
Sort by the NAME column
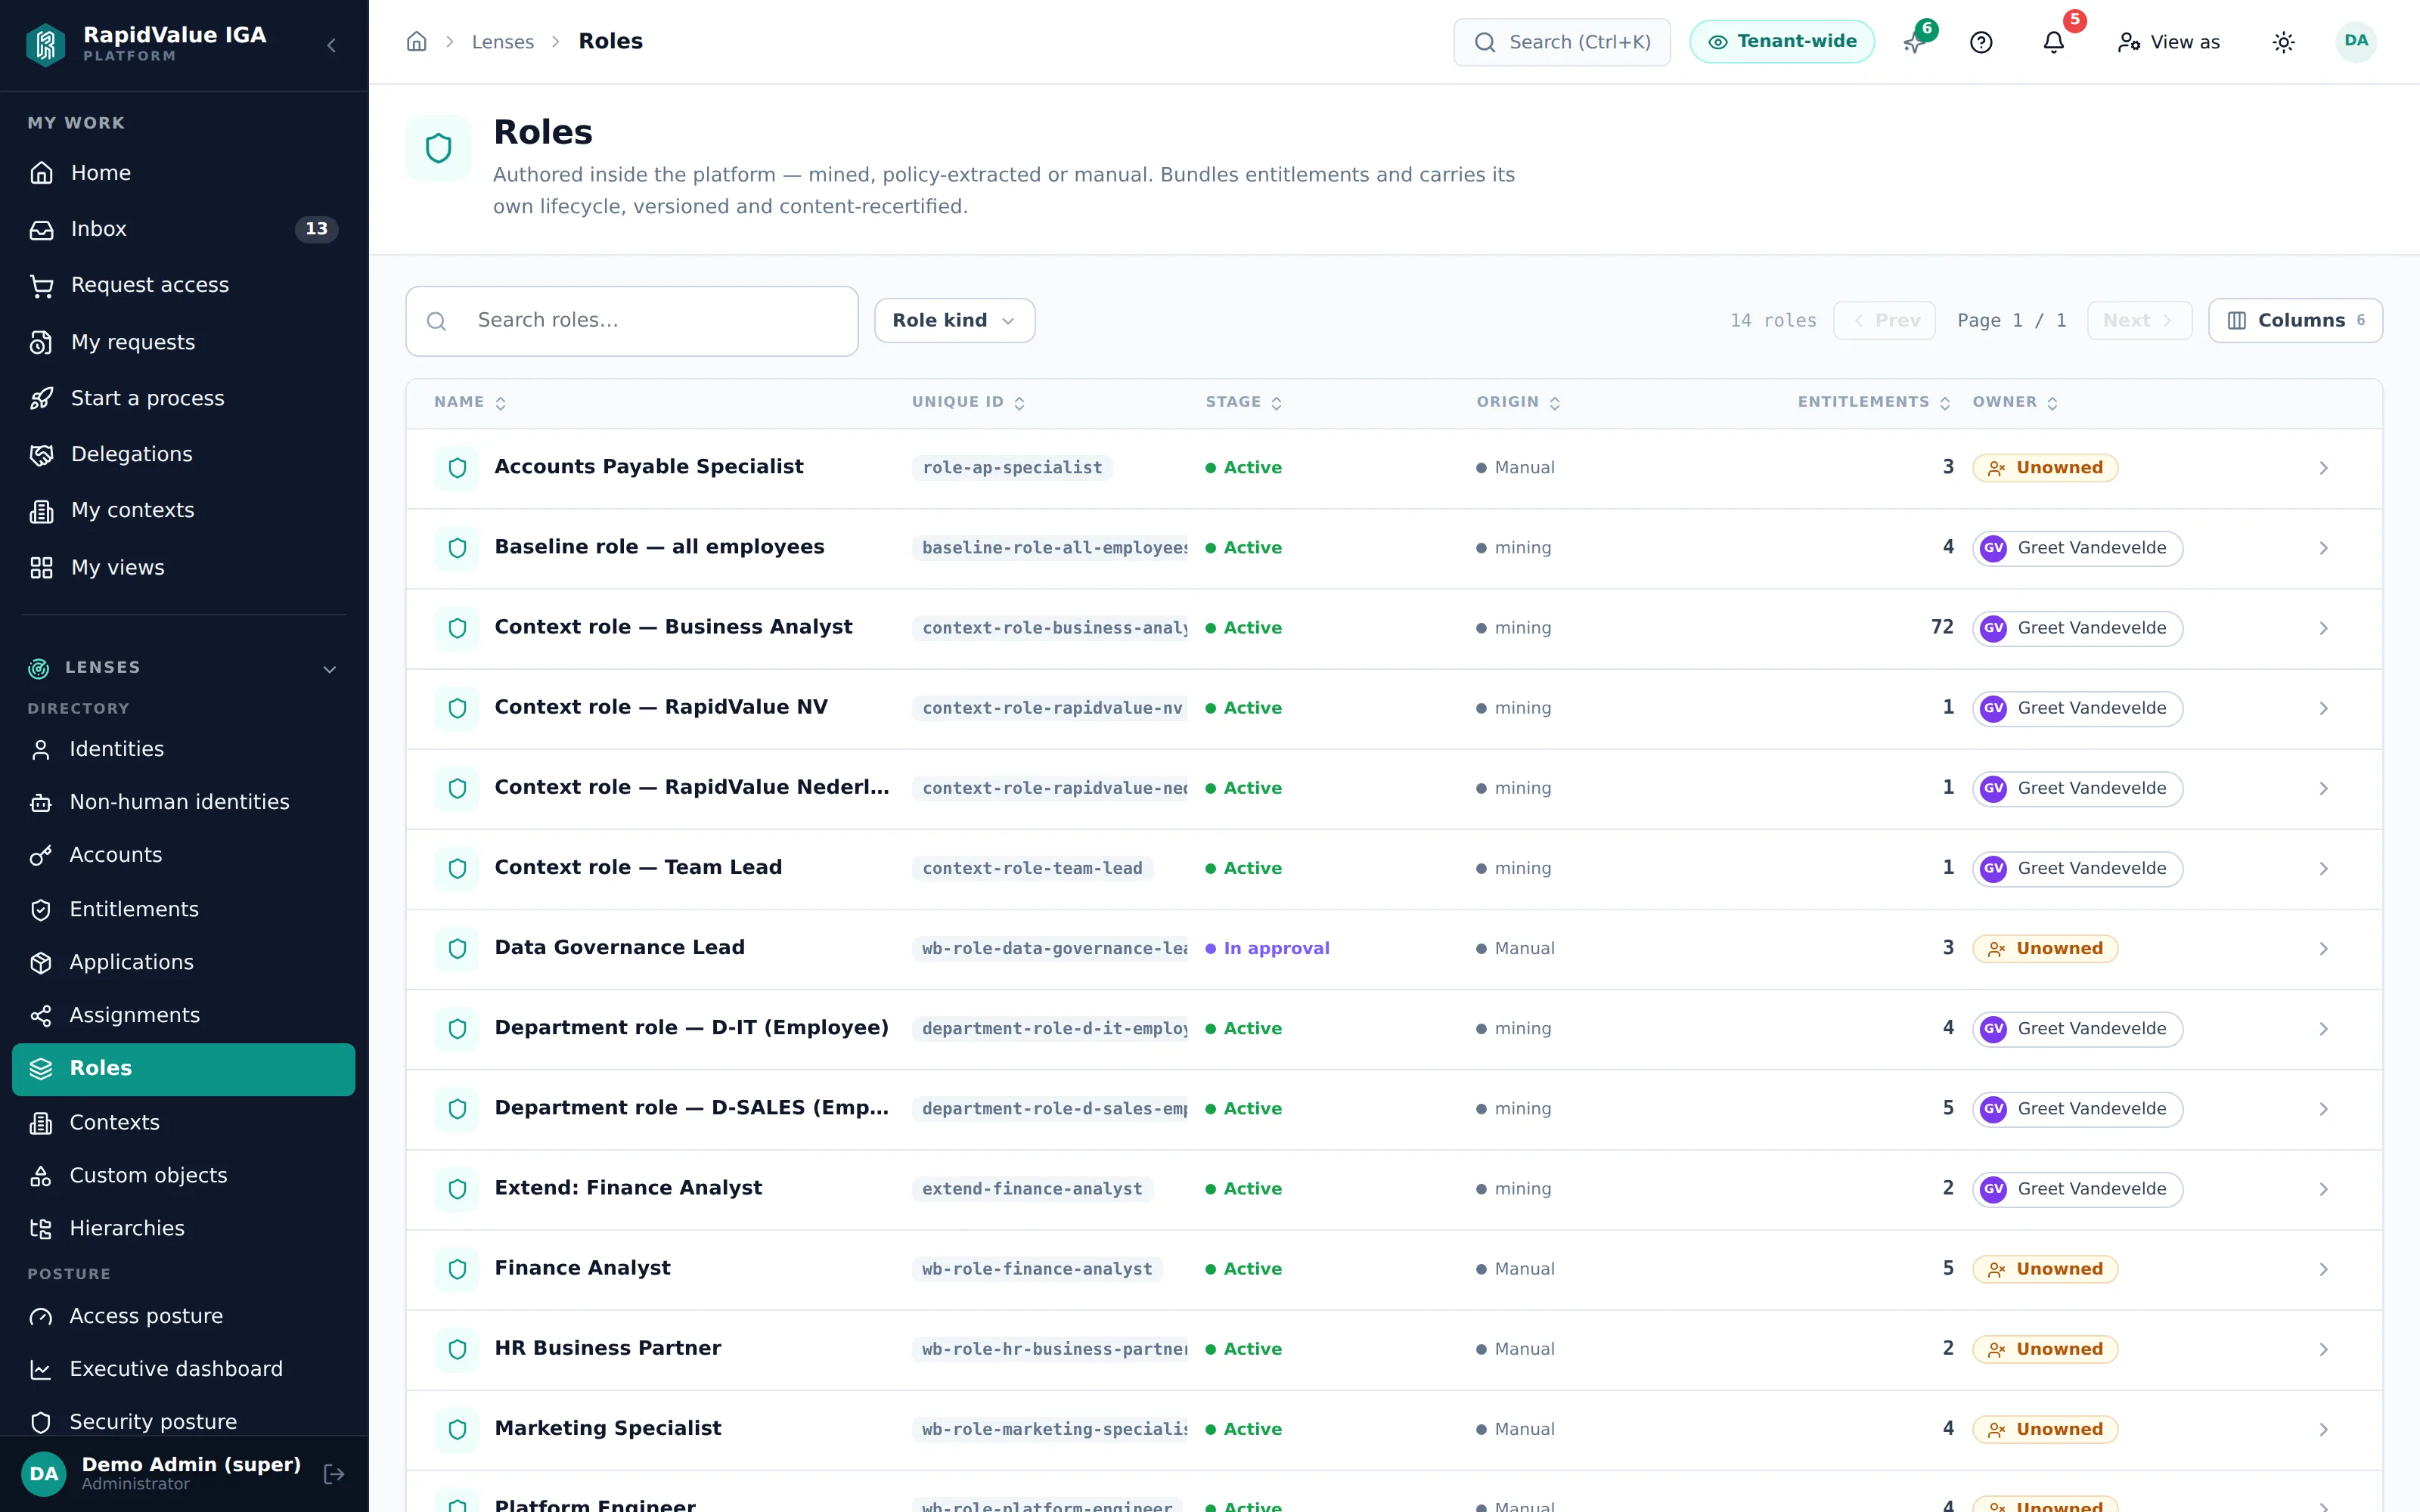point(470,402)
